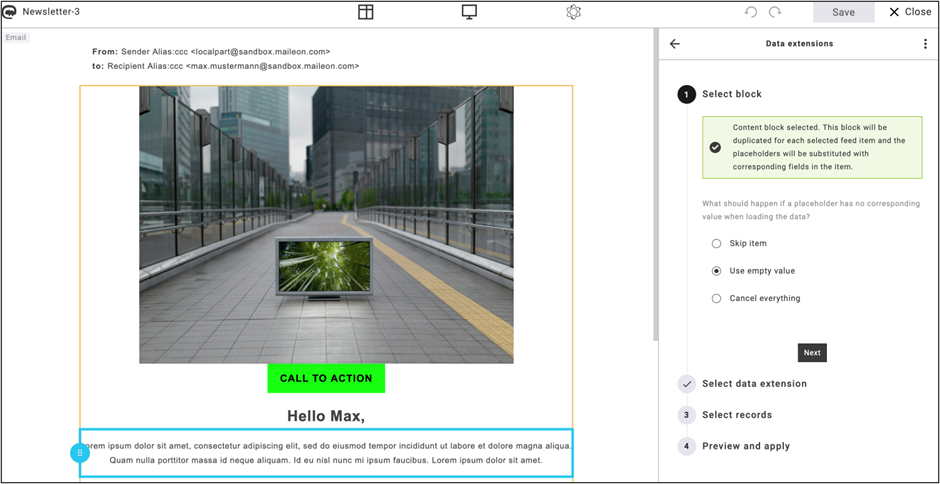Click the Hello Max, heading

click(x=326, y=416)
